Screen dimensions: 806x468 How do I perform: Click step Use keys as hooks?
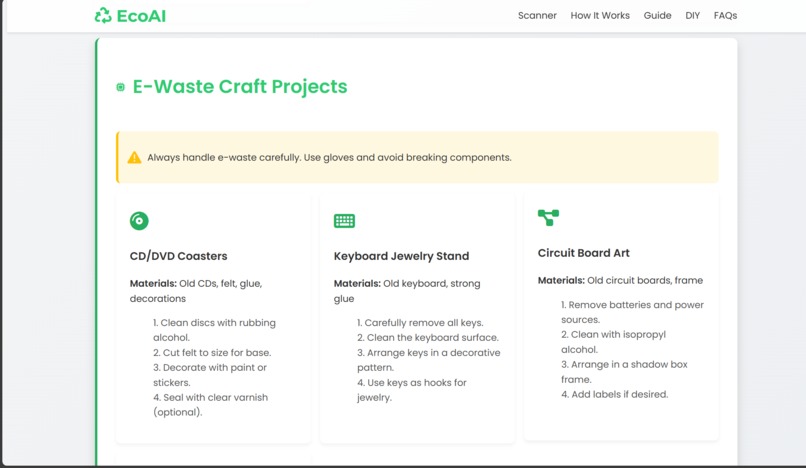[412, 390]
